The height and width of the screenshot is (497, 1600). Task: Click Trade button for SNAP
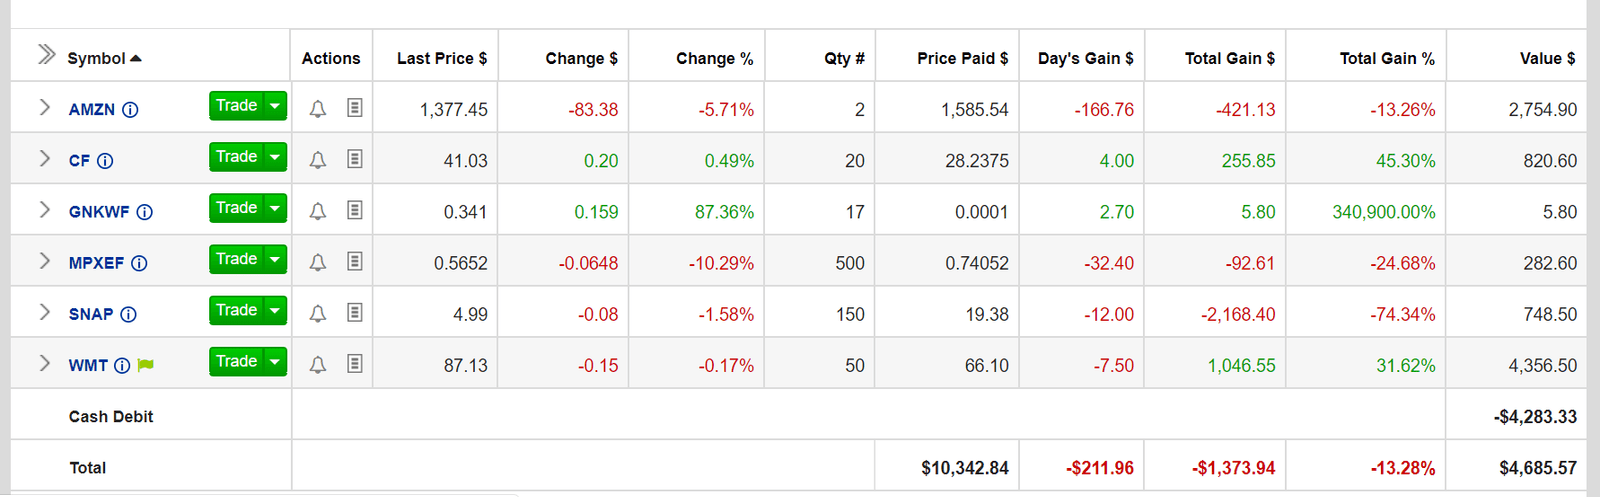tap(237, 311)
